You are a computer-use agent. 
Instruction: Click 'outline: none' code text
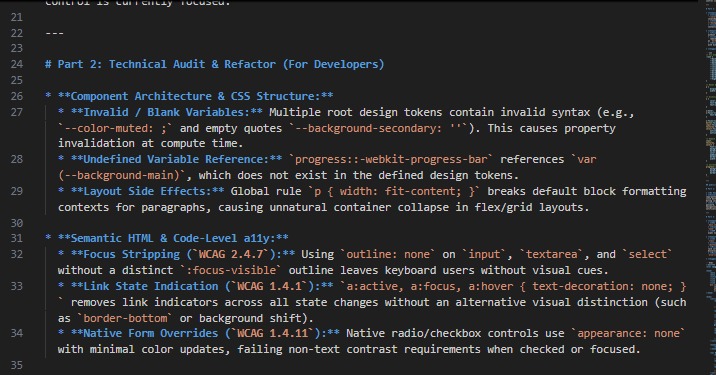coord(388,254)
